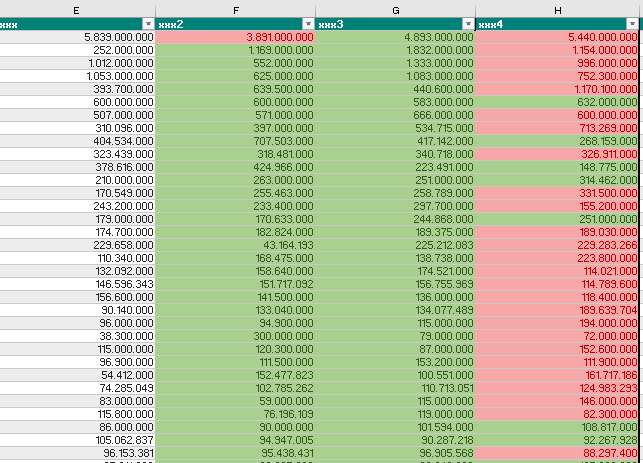Select cell 263.000.000
The image size is (643, 463).
[x=235, y=180]
